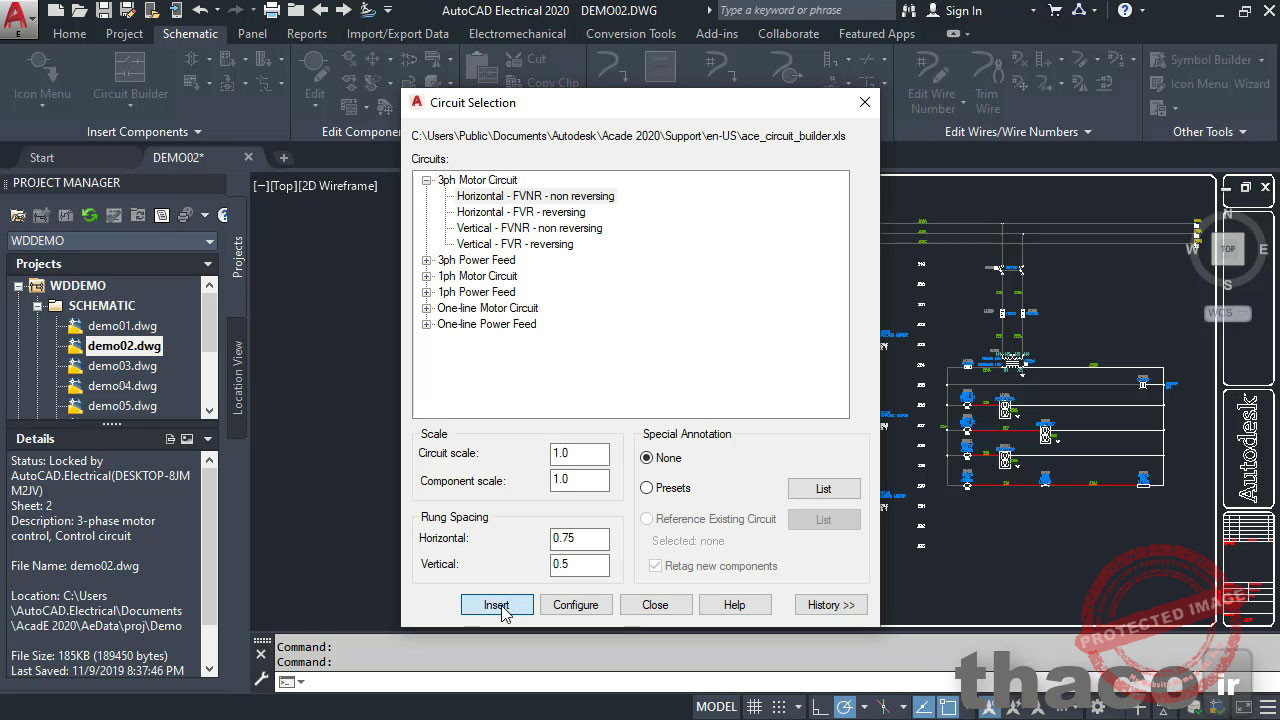Select the Edit Wire Number tool

pos(931,75)
